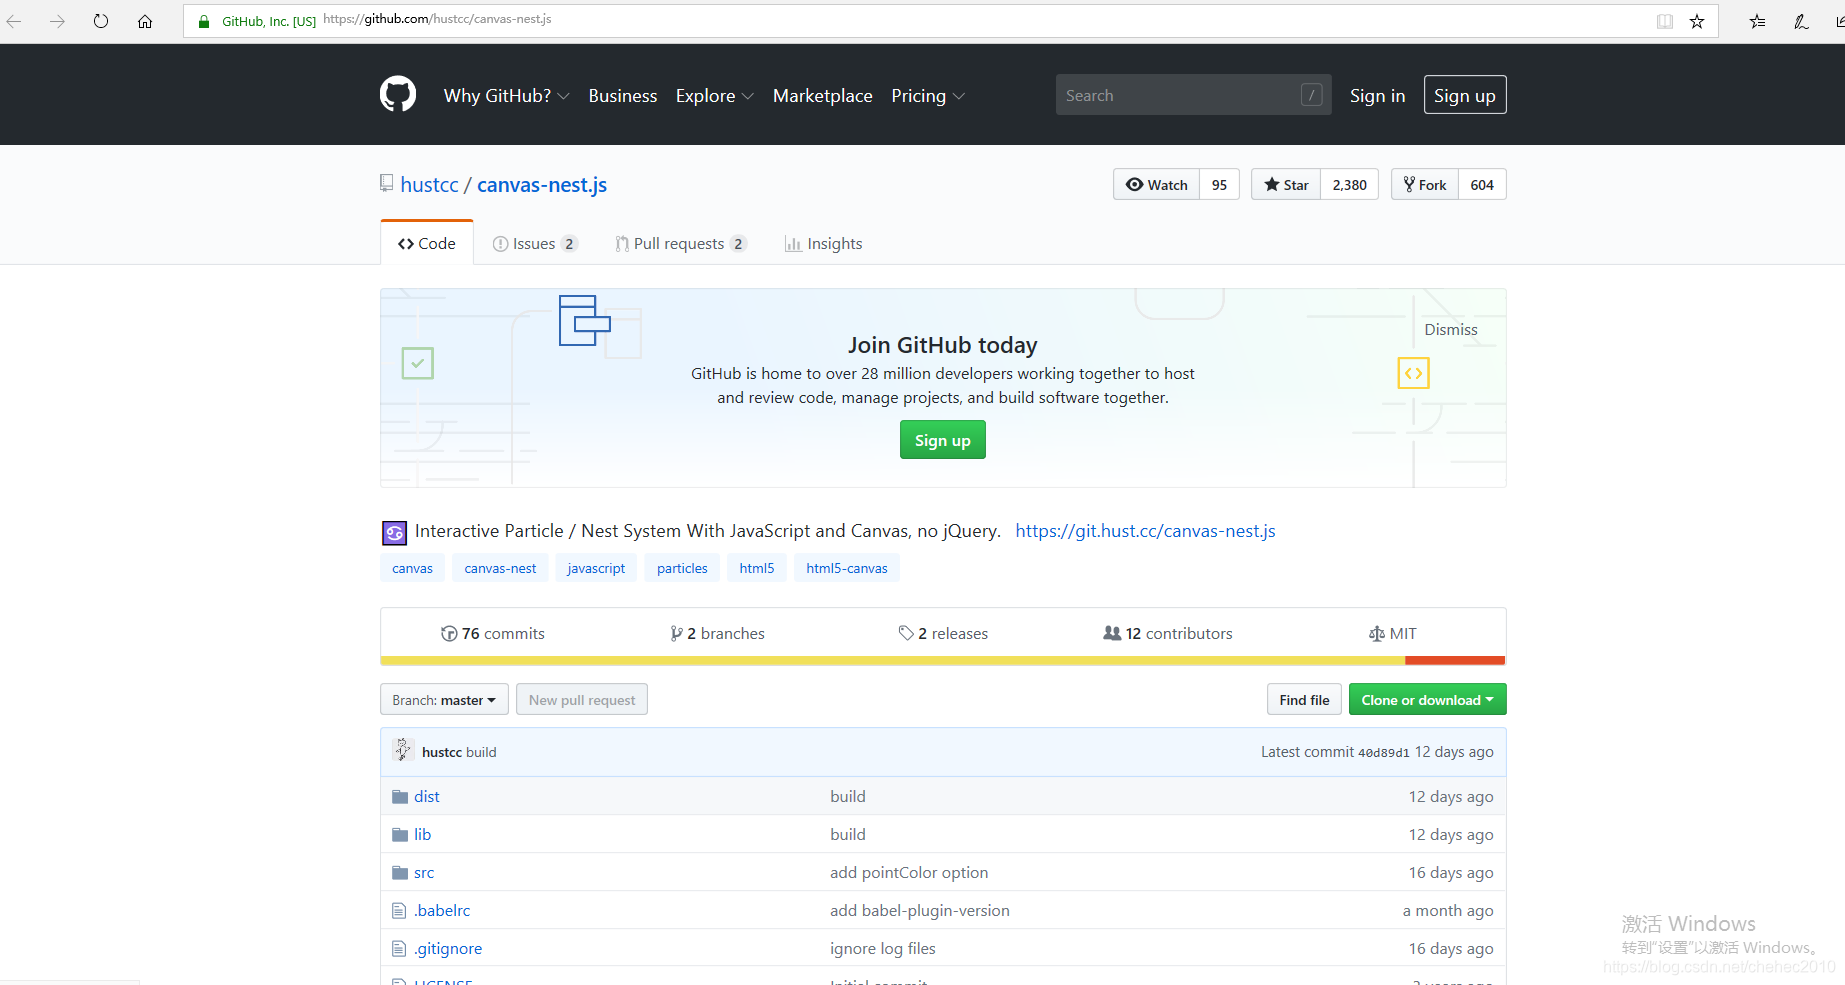Click the New pull request button
Image resolution: width=1845 pixels, height=985 pixels.
pos(582,700)
